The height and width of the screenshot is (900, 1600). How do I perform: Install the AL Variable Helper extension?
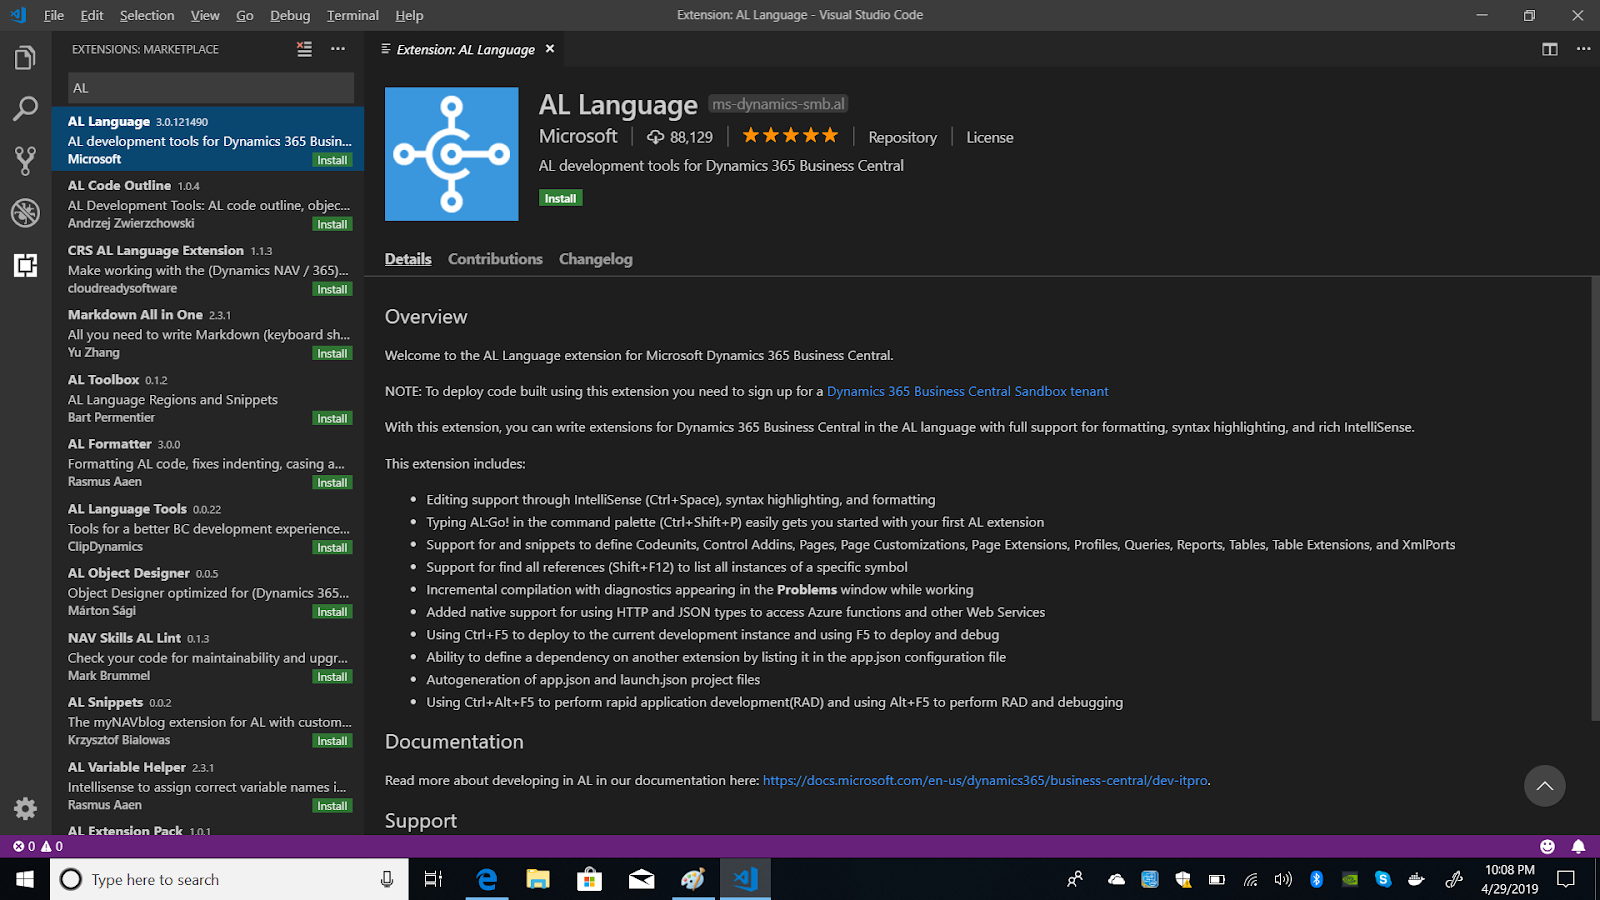[x=332, y=805]
